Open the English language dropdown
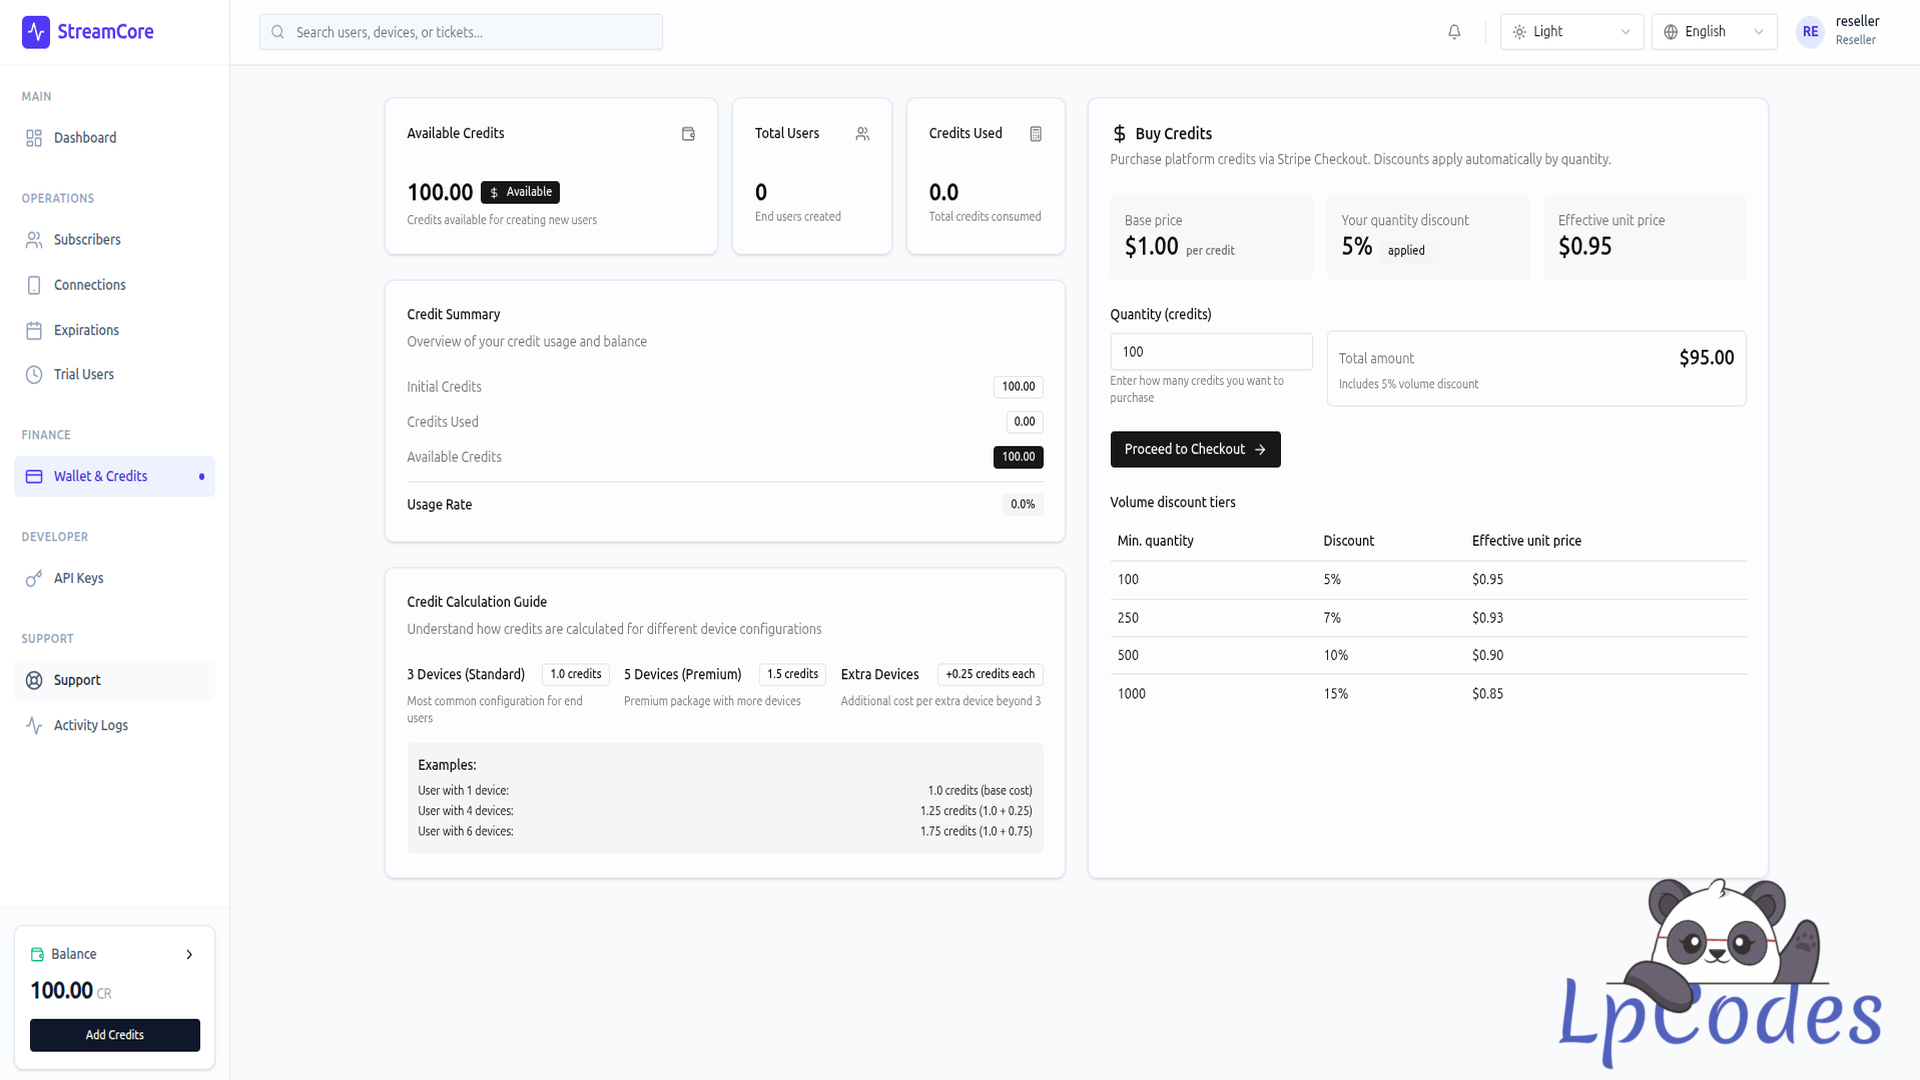The image size is (1920, 1080). (x=1713, y=32)
